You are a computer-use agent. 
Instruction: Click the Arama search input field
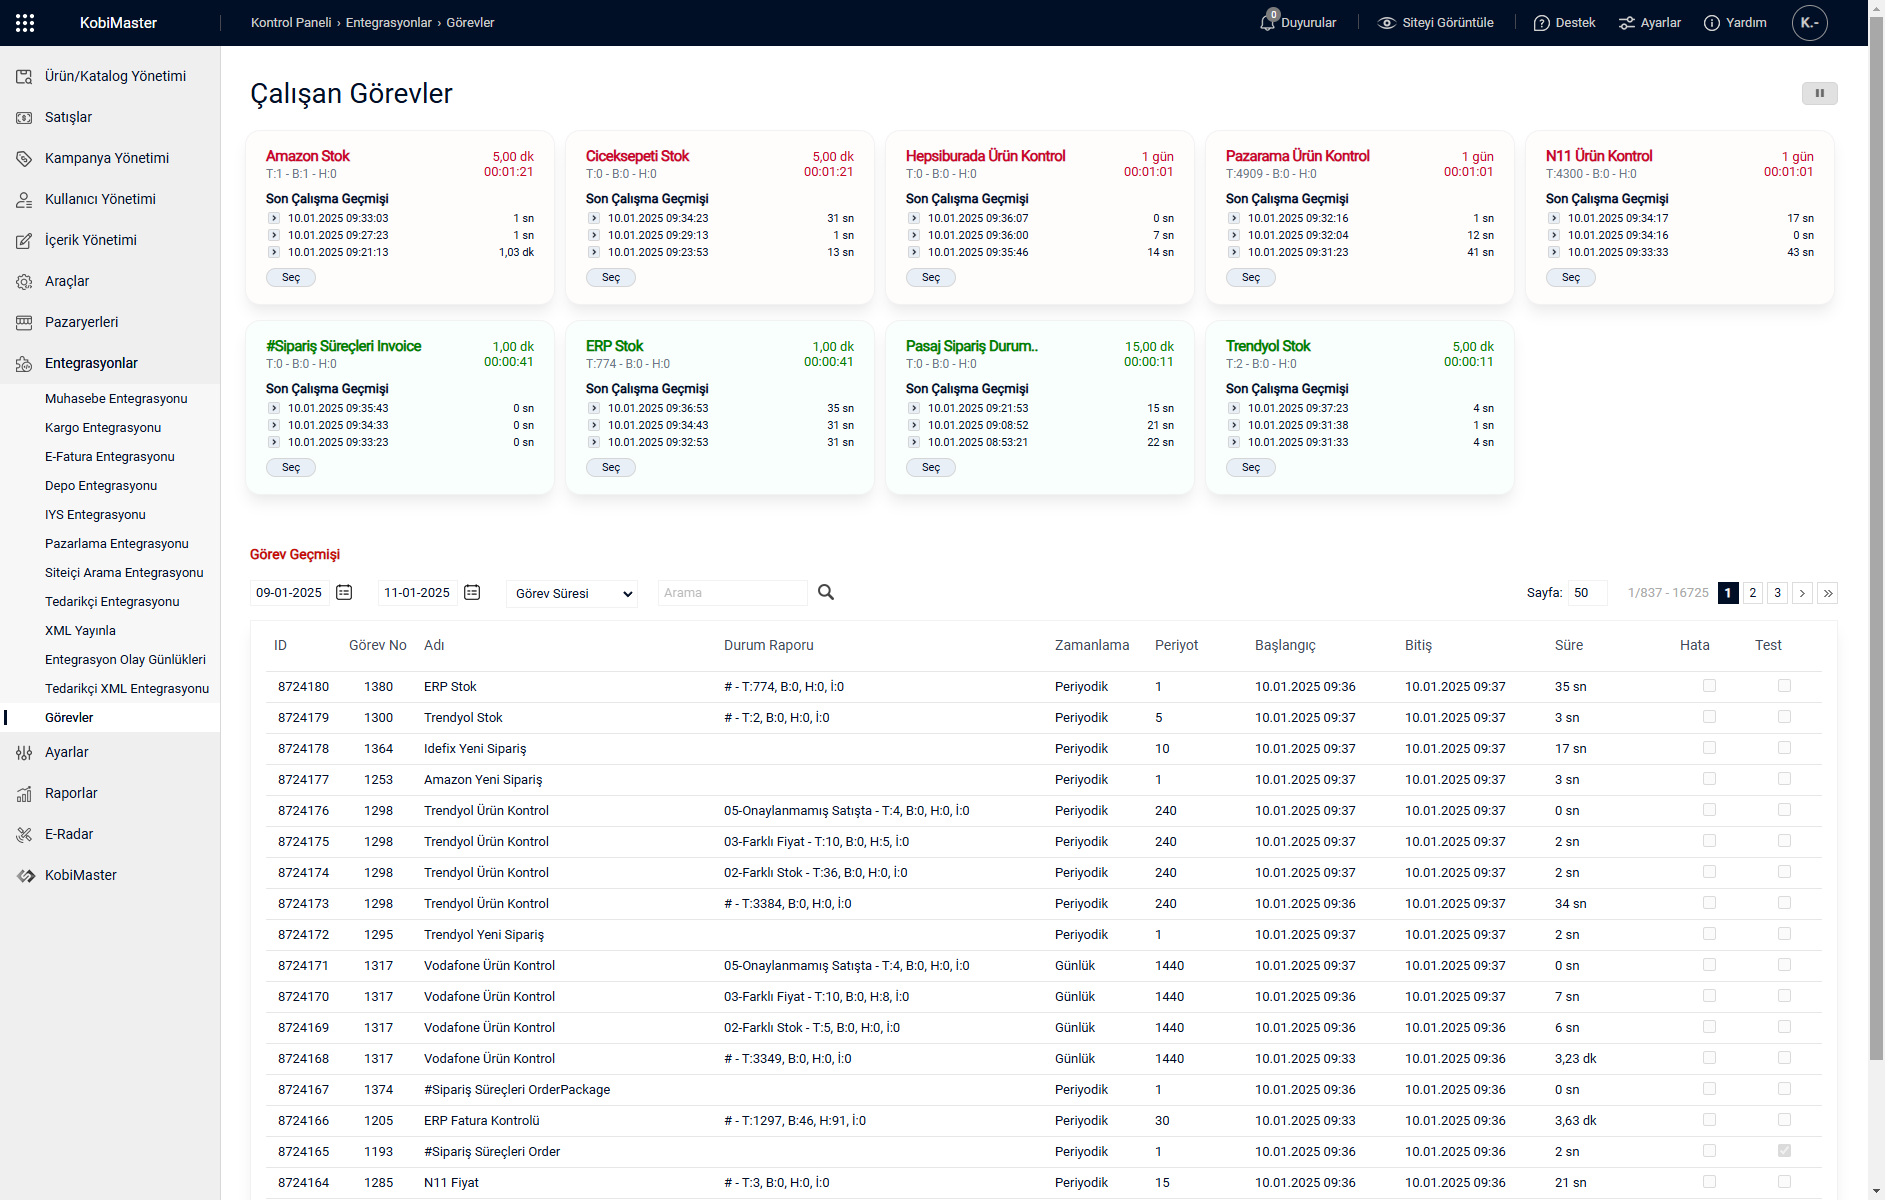pyautogui.click(x=732, y=593)
